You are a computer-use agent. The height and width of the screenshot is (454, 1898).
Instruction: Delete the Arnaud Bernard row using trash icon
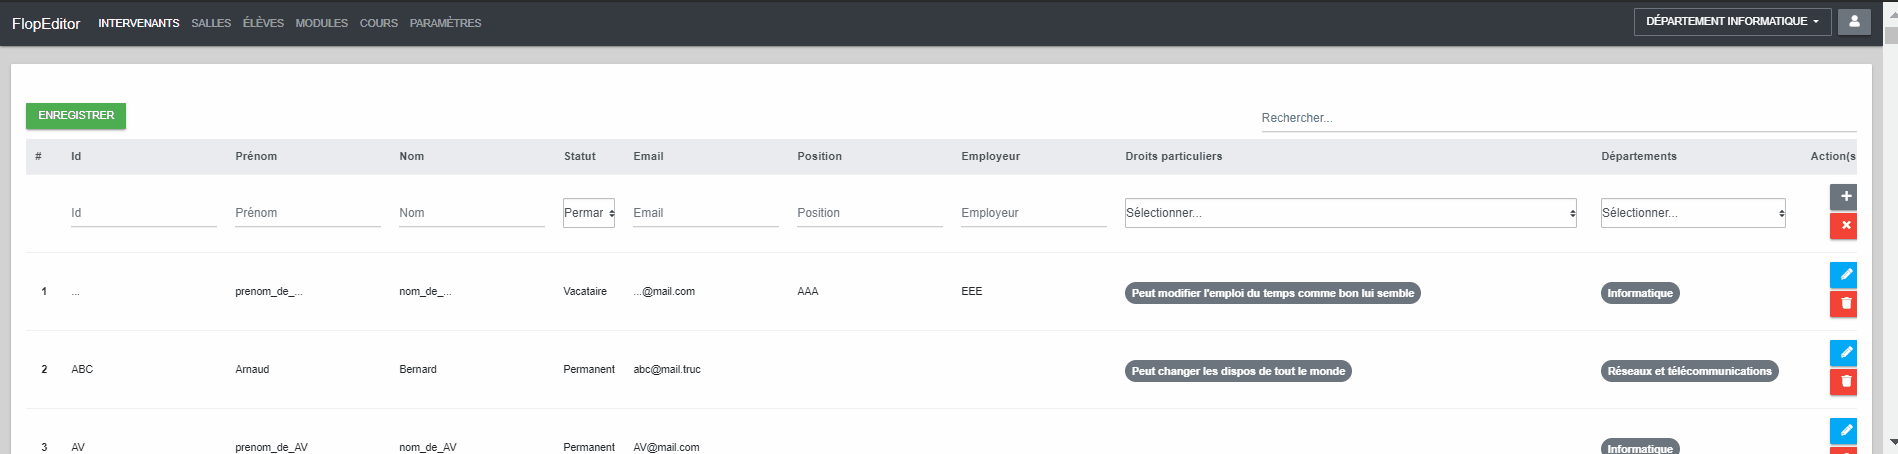coord(1843,382)
